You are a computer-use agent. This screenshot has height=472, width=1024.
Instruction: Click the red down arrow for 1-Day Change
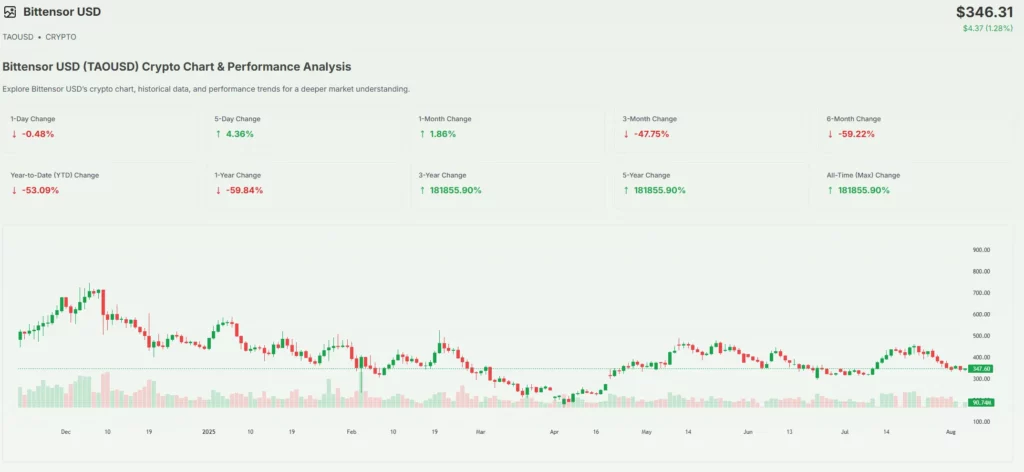[x=14, y=134]
